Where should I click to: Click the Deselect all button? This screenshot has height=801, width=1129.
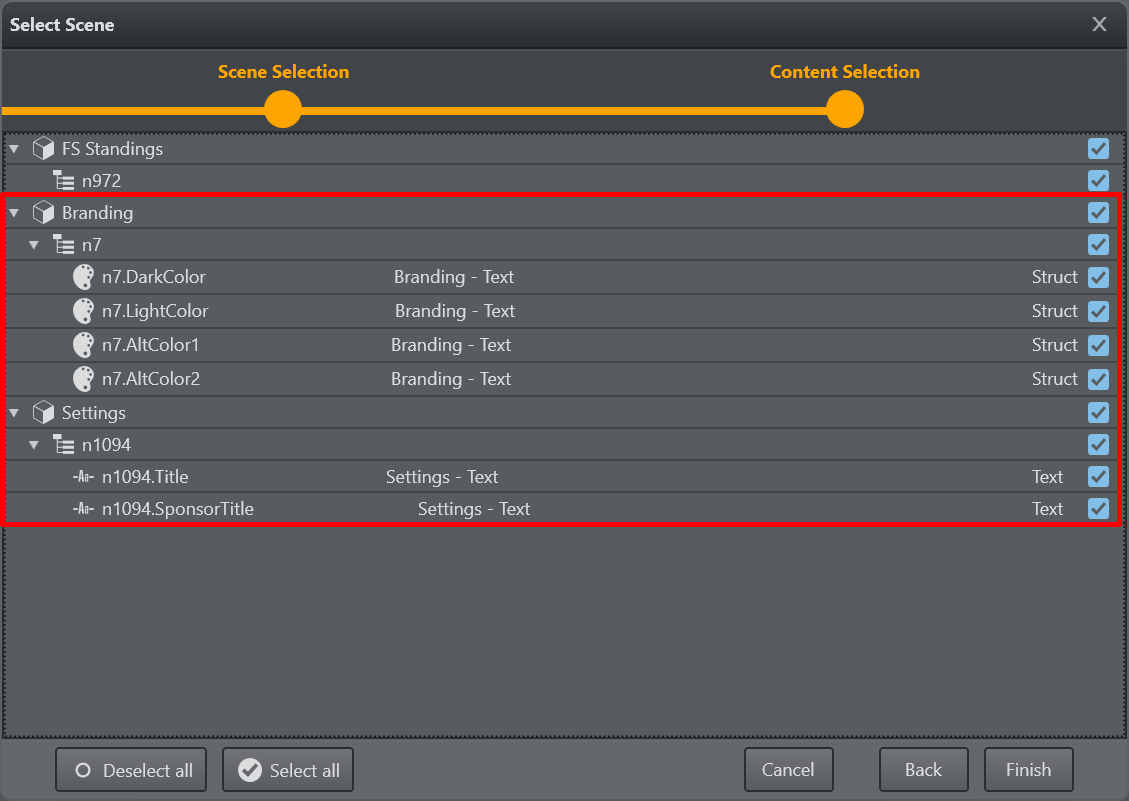click(131, 770)
